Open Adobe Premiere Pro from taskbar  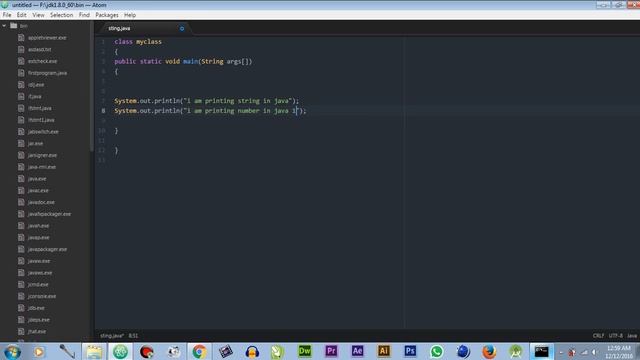[x=331, y=351]
